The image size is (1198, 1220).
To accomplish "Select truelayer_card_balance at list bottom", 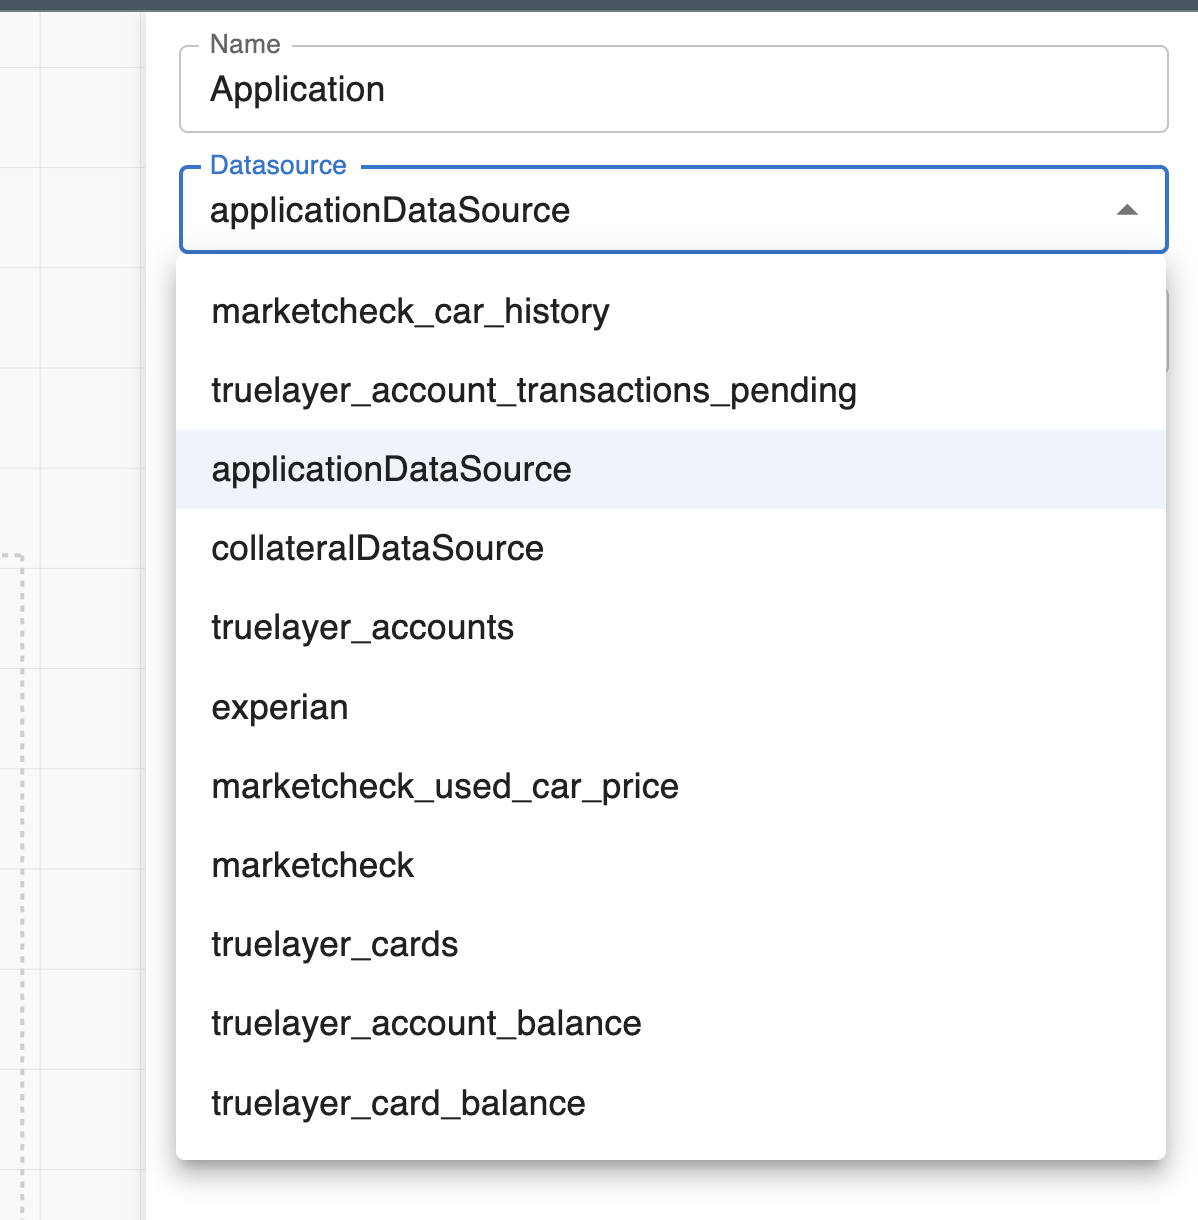I will click(398, 1103).
